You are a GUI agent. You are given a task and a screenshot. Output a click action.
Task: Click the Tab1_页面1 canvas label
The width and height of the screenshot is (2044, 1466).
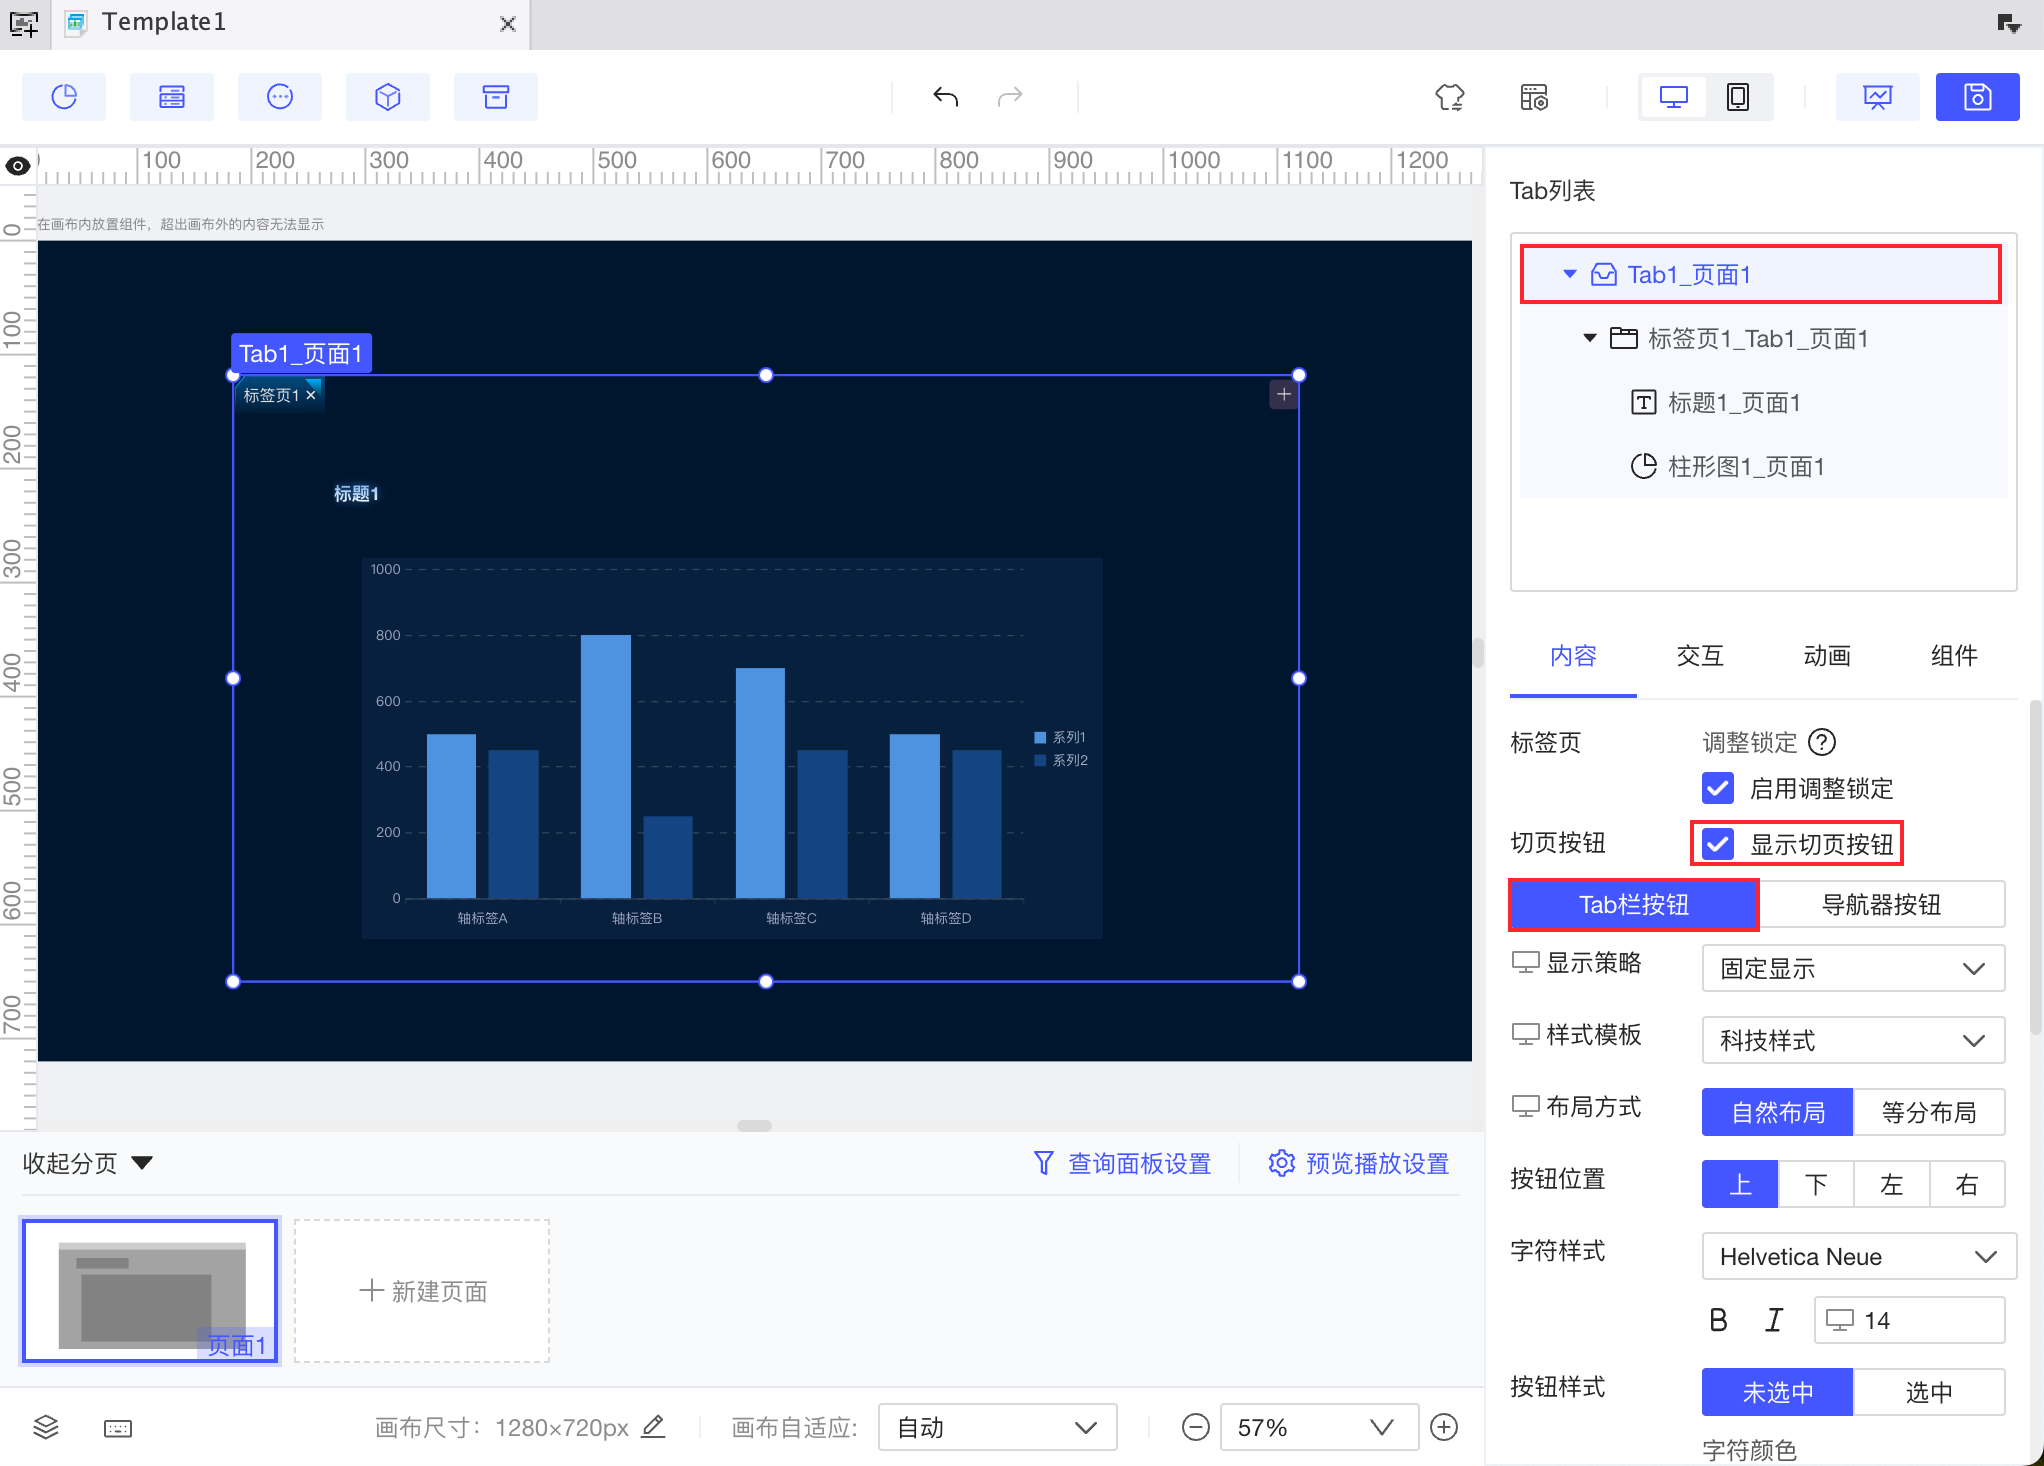[301, 353]
